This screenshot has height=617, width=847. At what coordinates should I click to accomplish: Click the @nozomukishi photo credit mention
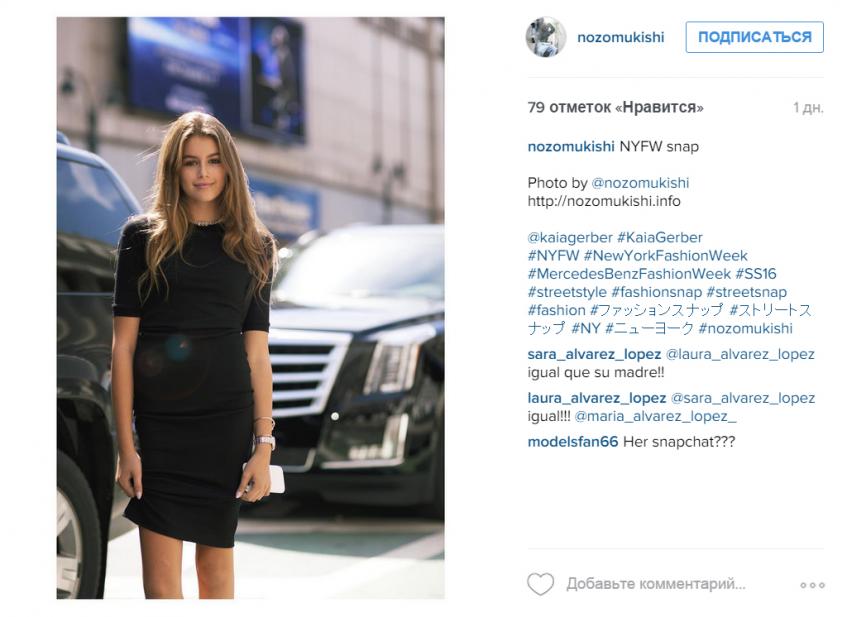pyautogui.click(x=640, y=183)
